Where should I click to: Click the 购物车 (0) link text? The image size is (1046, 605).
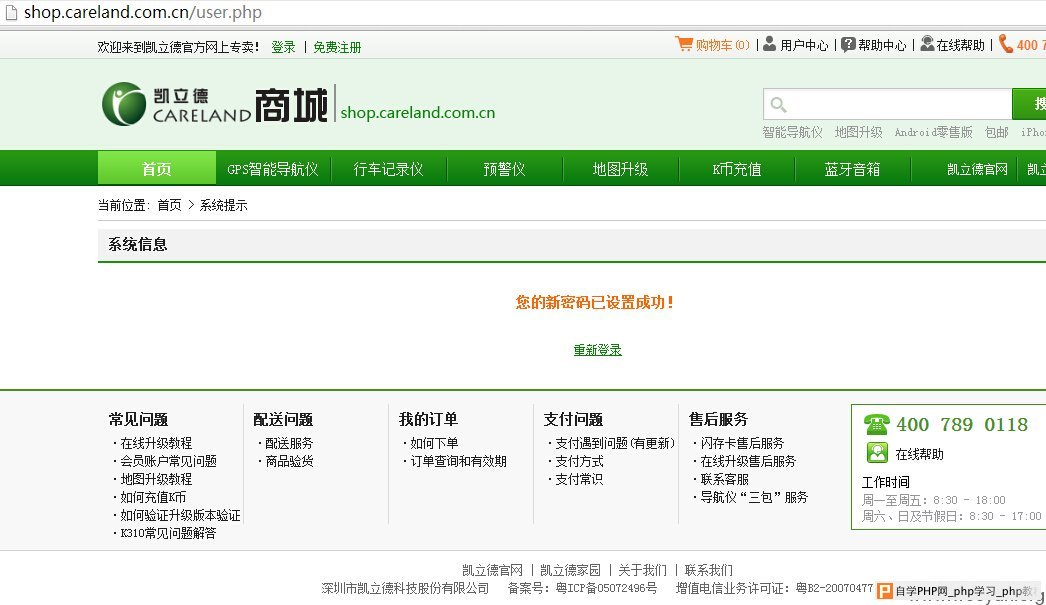click(723, 45)
